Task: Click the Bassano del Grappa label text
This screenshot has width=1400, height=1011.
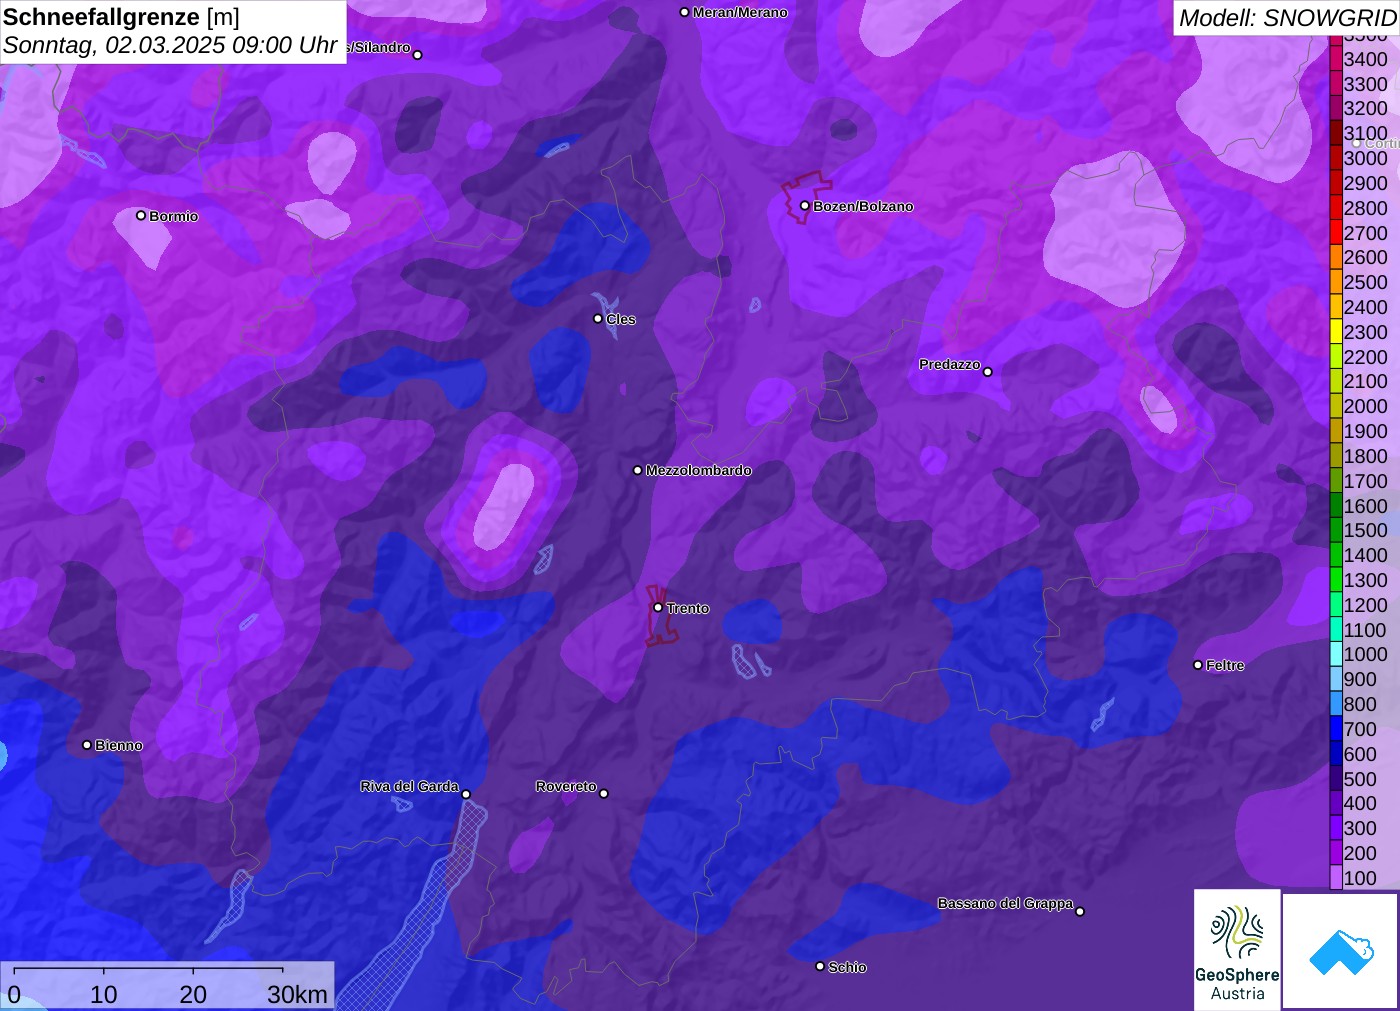Action: 1005,903
